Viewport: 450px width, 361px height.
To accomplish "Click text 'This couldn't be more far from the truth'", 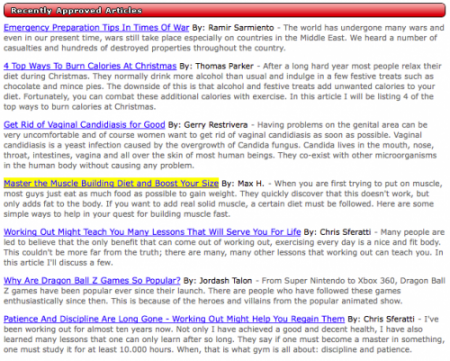I will coord(83,252).
